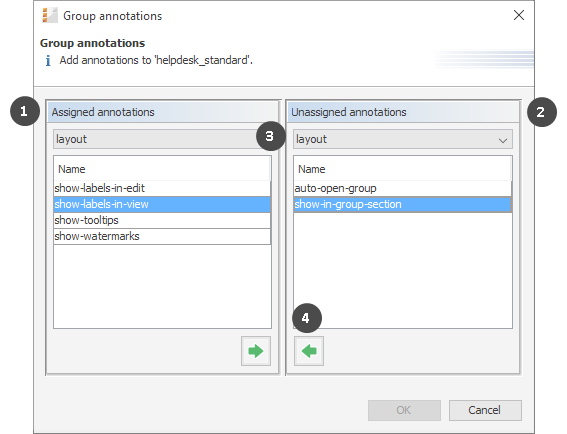Select show-watermarks annotation row
Viewport: 567px width, 434px height.
(162, 236)
